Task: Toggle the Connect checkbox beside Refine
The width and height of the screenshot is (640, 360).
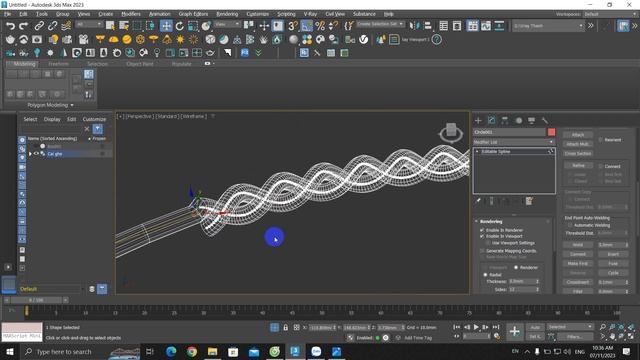Action: point(600,166)
